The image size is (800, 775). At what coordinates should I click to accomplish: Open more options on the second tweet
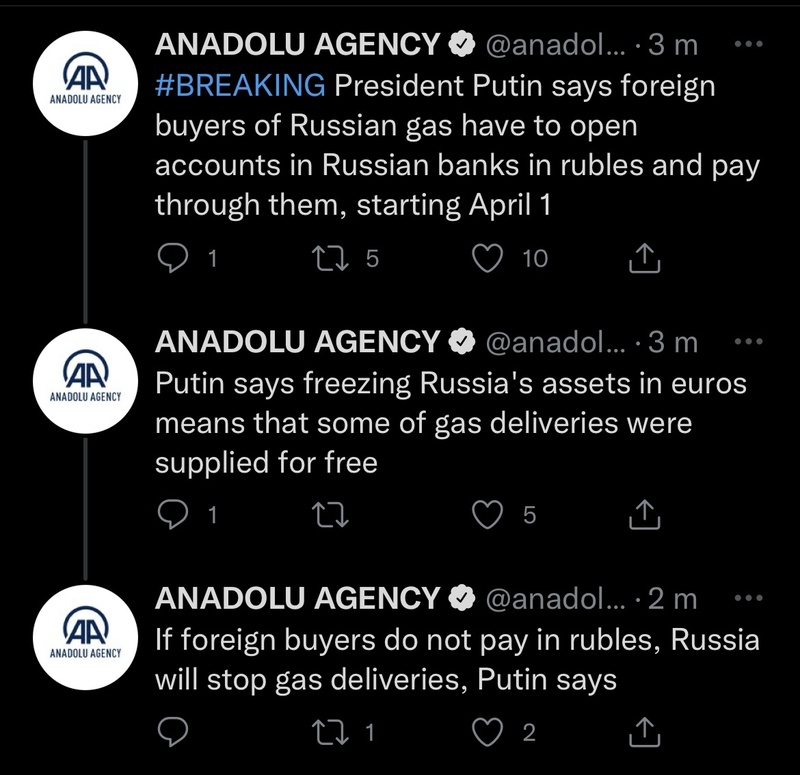click(748, 341)
